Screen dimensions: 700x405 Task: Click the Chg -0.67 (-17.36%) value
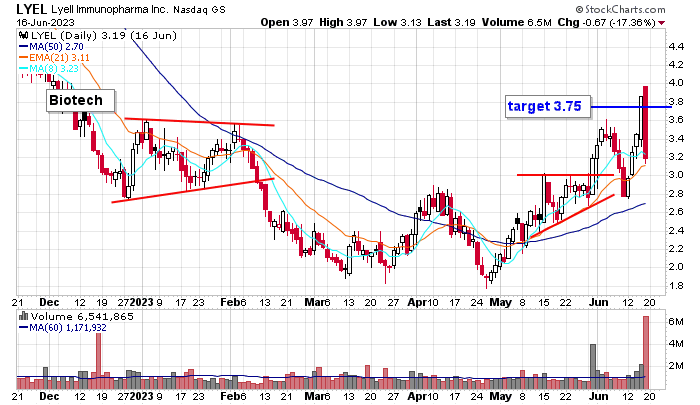606,22
